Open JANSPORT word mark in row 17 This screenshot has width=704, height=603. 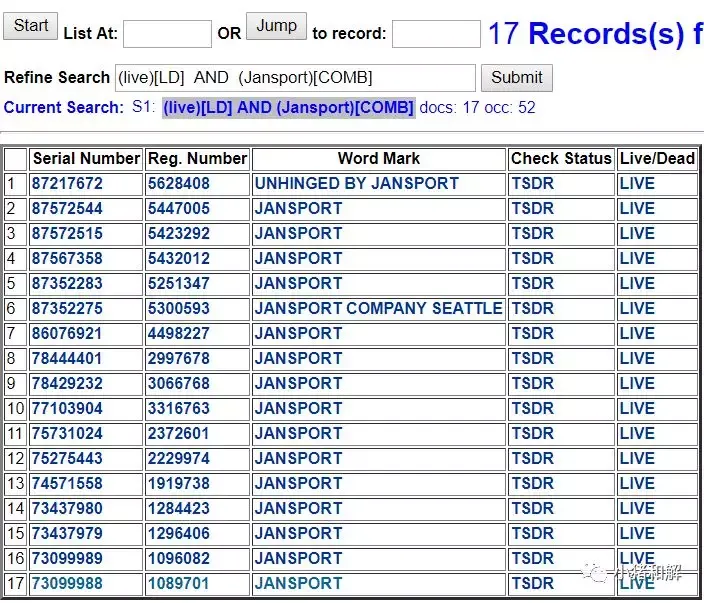pos(299,584)
